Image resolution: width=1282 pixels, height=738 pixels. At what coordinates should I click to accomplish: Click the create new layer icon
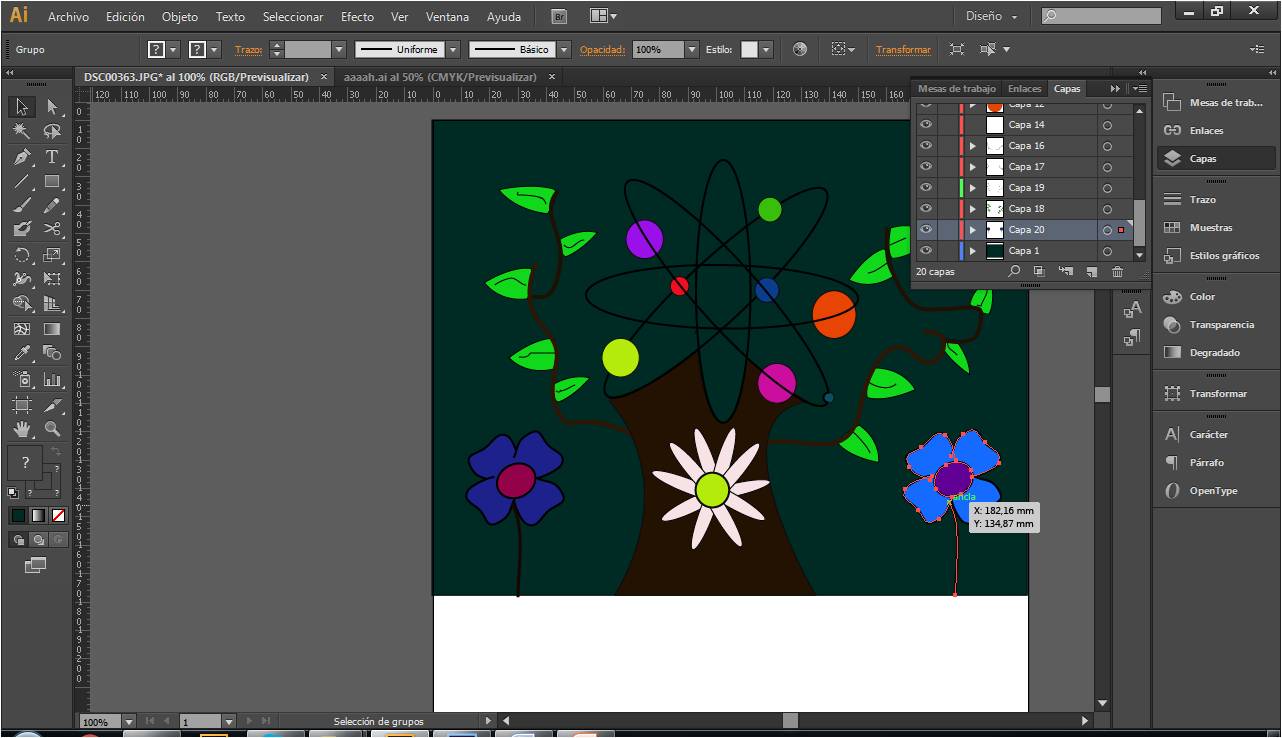(x=1092, y=271)
